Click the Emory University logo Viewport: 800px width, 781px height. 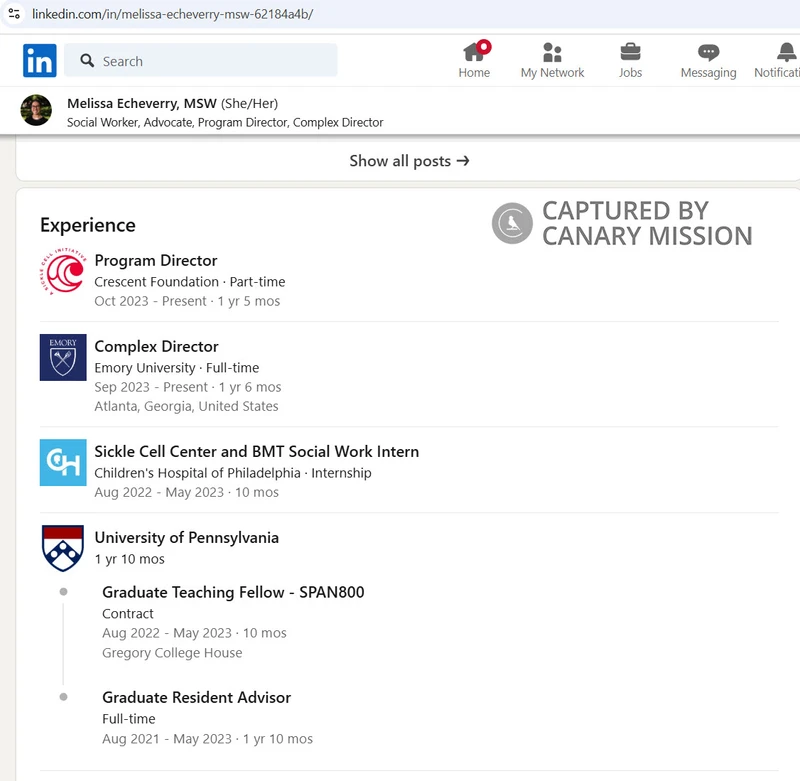[63, 357]
